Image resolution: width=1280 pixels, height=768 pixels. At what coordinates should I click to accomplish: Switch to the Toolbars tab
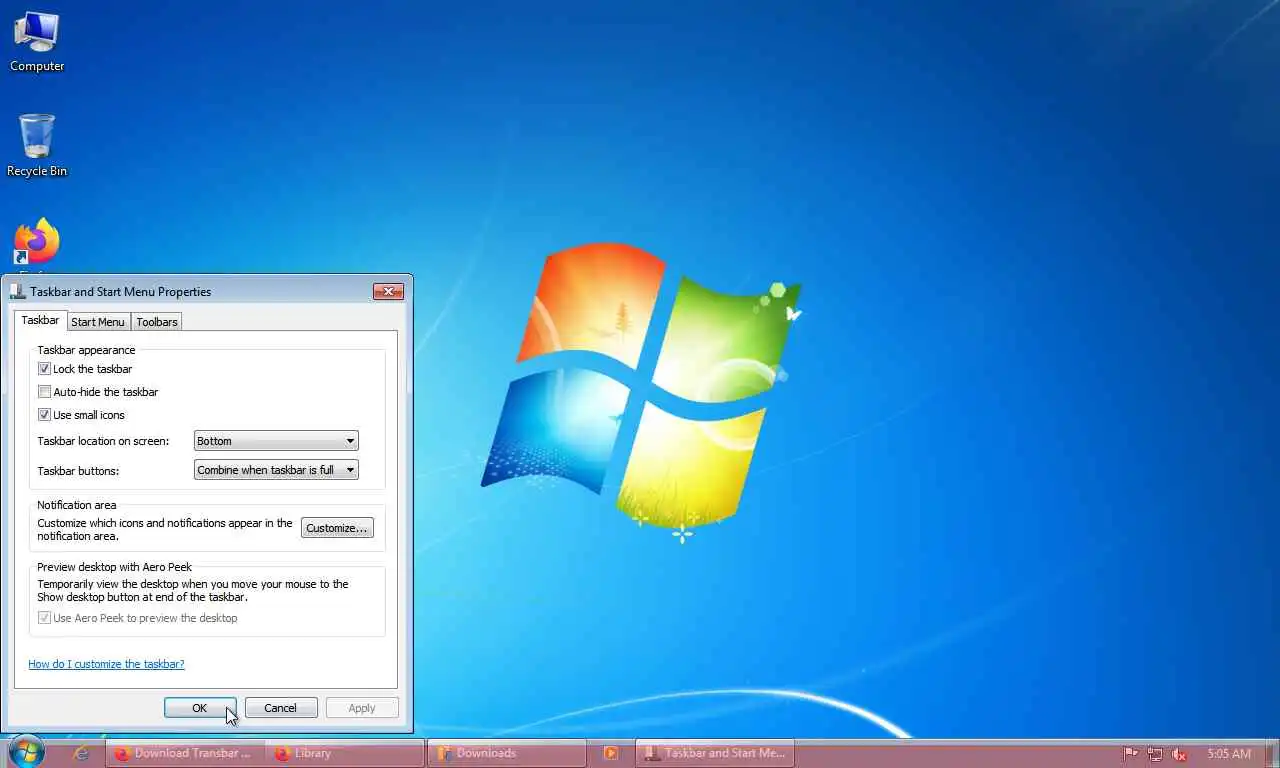click(157, 322)
